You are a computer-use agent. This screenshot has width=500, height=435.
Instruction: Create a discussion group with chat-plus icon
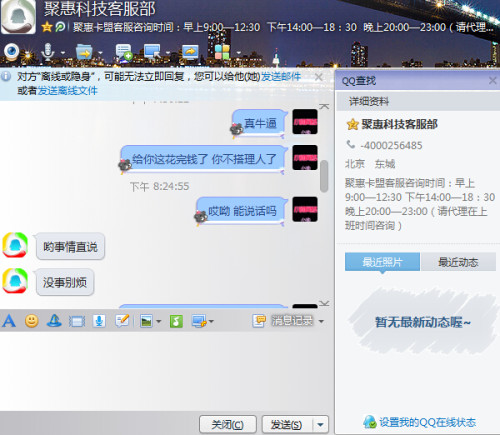tap(124, 52)
